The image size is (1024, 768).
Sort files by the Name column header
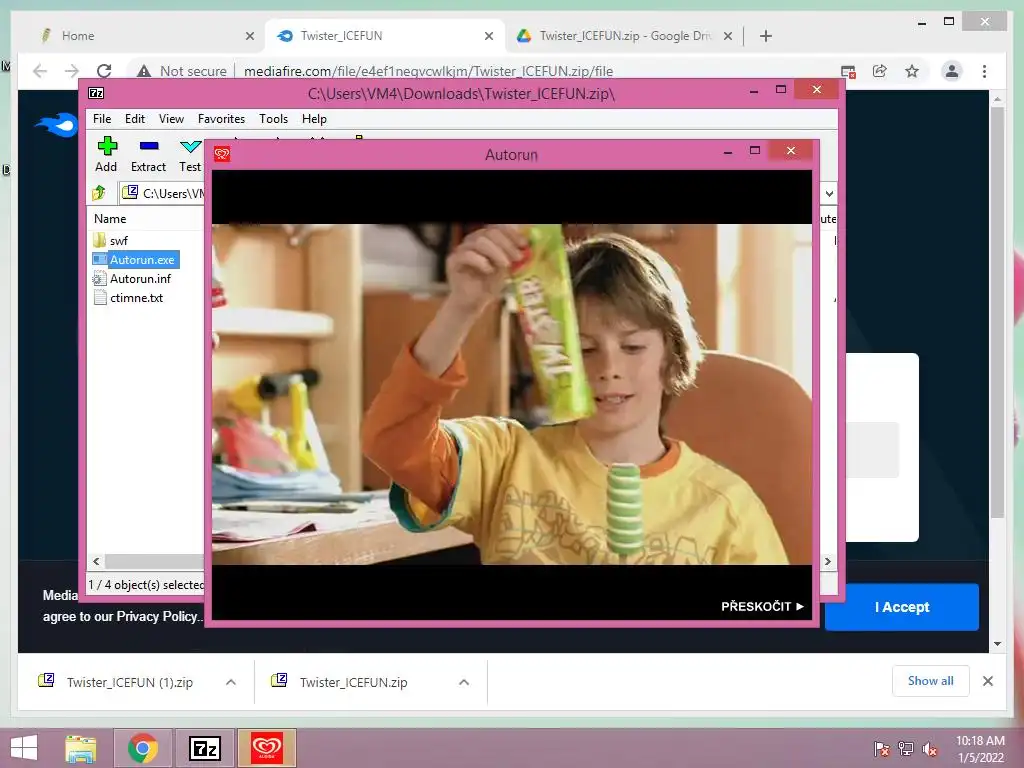coord(110,219)
